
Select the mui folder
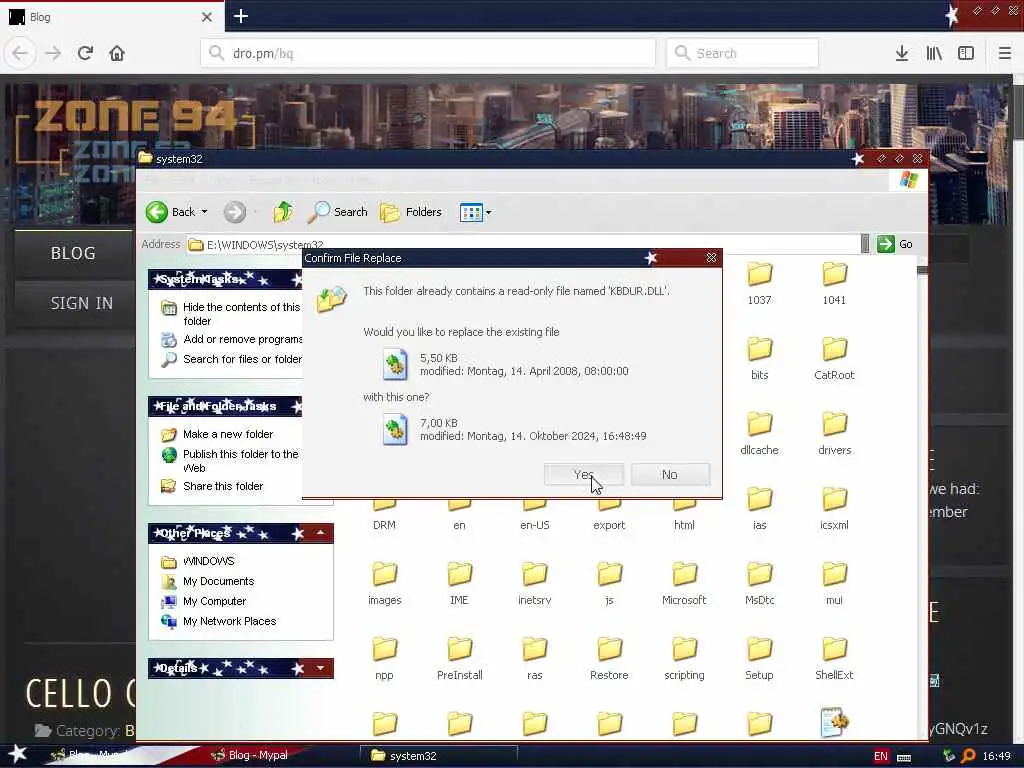tap(834, 584)
